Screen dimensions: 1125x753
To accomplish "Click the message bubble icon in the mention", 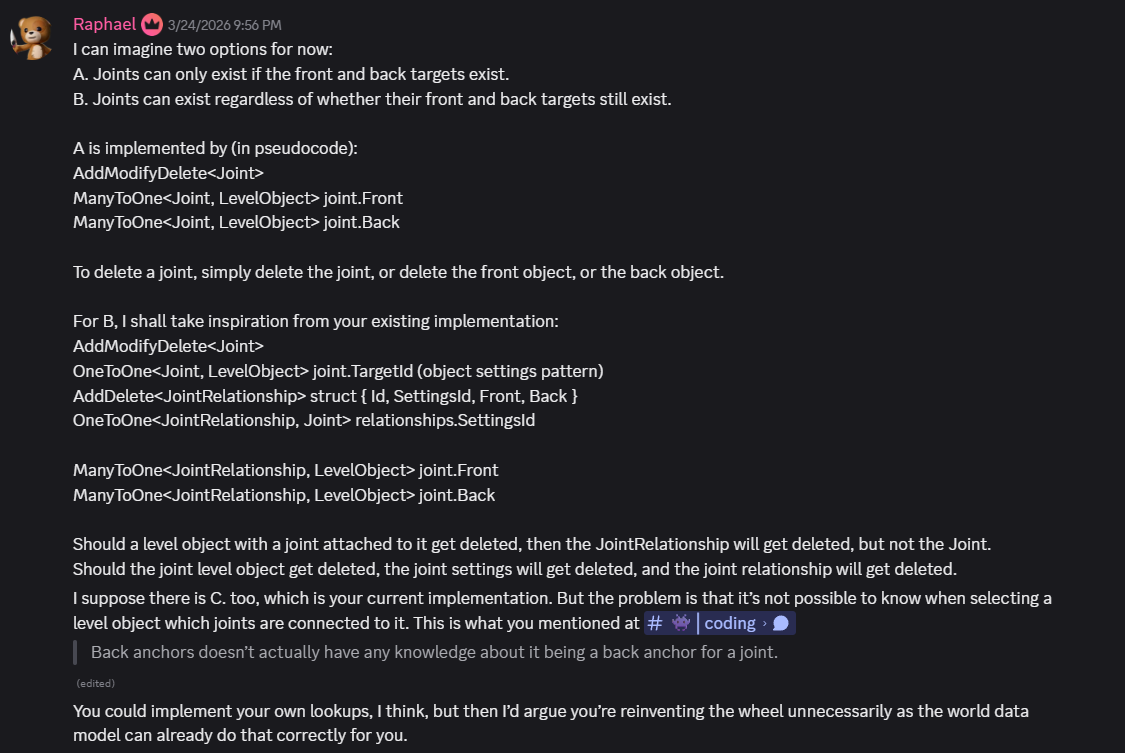I will [x=781, y=623].
